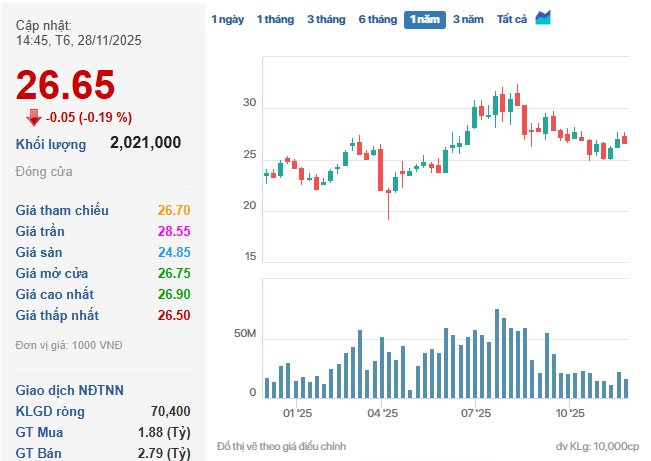The width and height of the screenshot is (651, 461).
Task: Show all data with Tất cả
Action: 512,19
